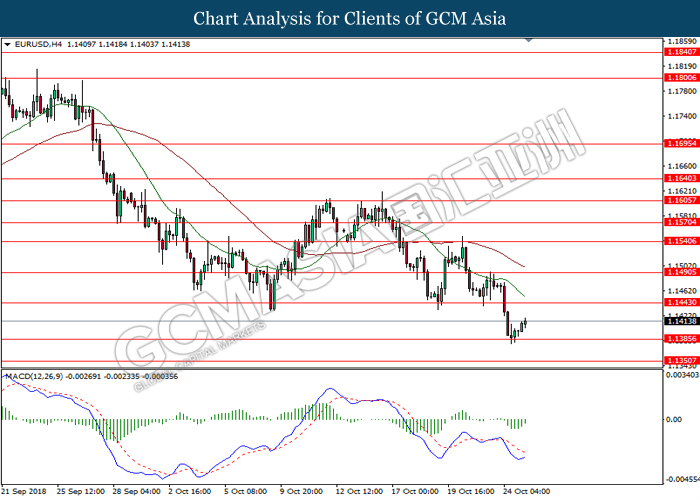Click the 1.17400 price axis value

pos(682,116)
